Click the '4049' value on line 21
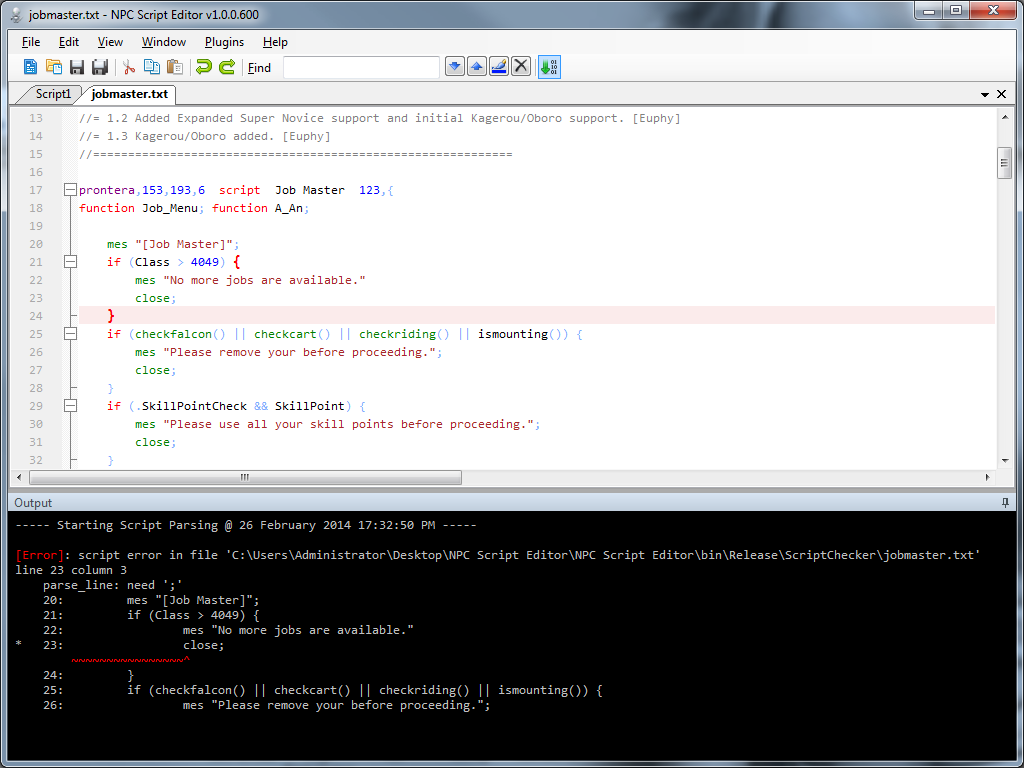 point(204,262)
